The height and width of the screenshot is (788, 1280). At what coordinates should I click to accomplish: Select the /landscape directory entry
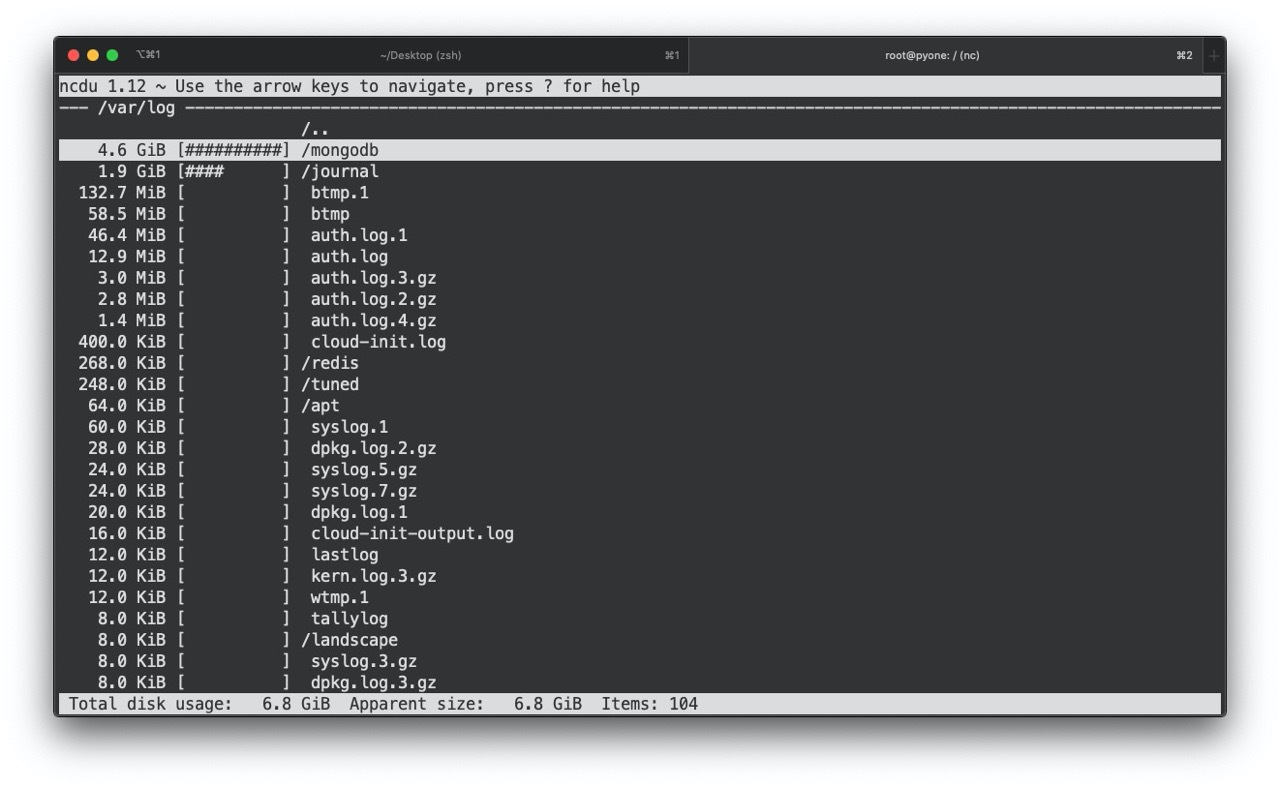point(349,640)
